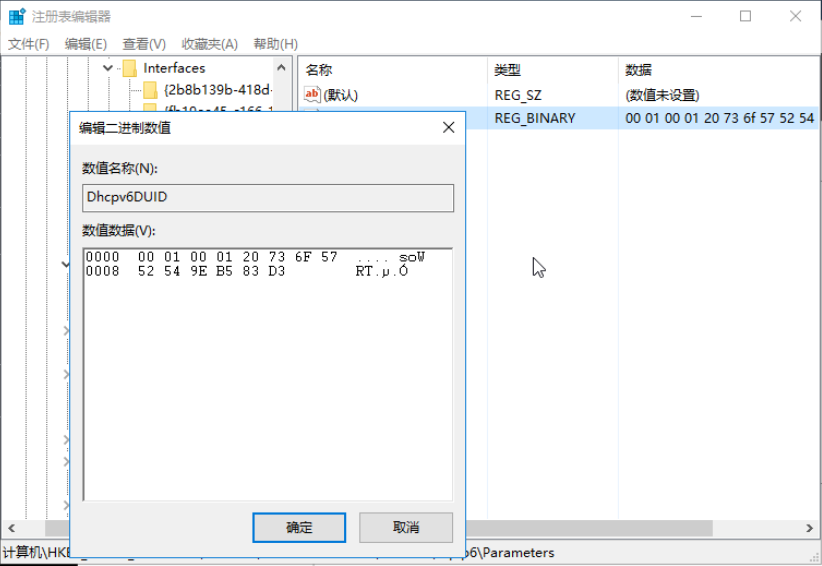
Task: Open the 帮助(H) menu
Action: click(x=275, y=44)
